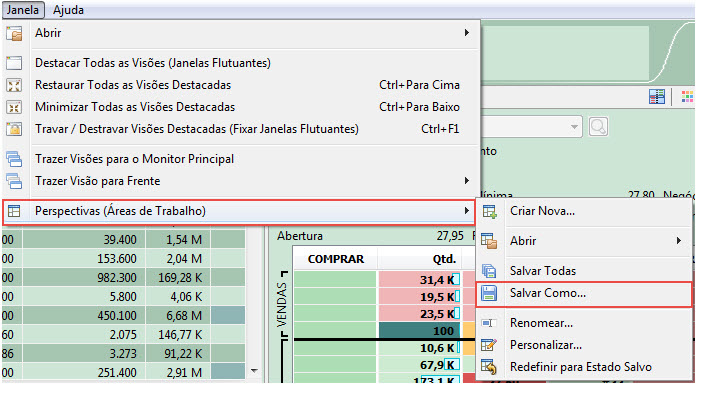Click the VENDAS vertical label

282,305
